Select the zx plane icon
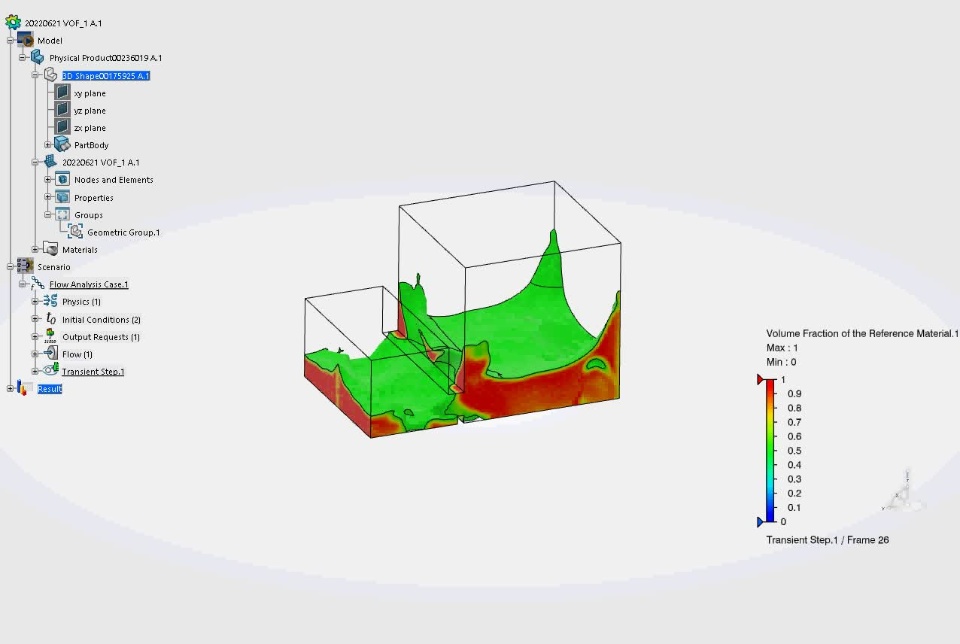Viewport: 960px width, 644px height. (62, 127)
